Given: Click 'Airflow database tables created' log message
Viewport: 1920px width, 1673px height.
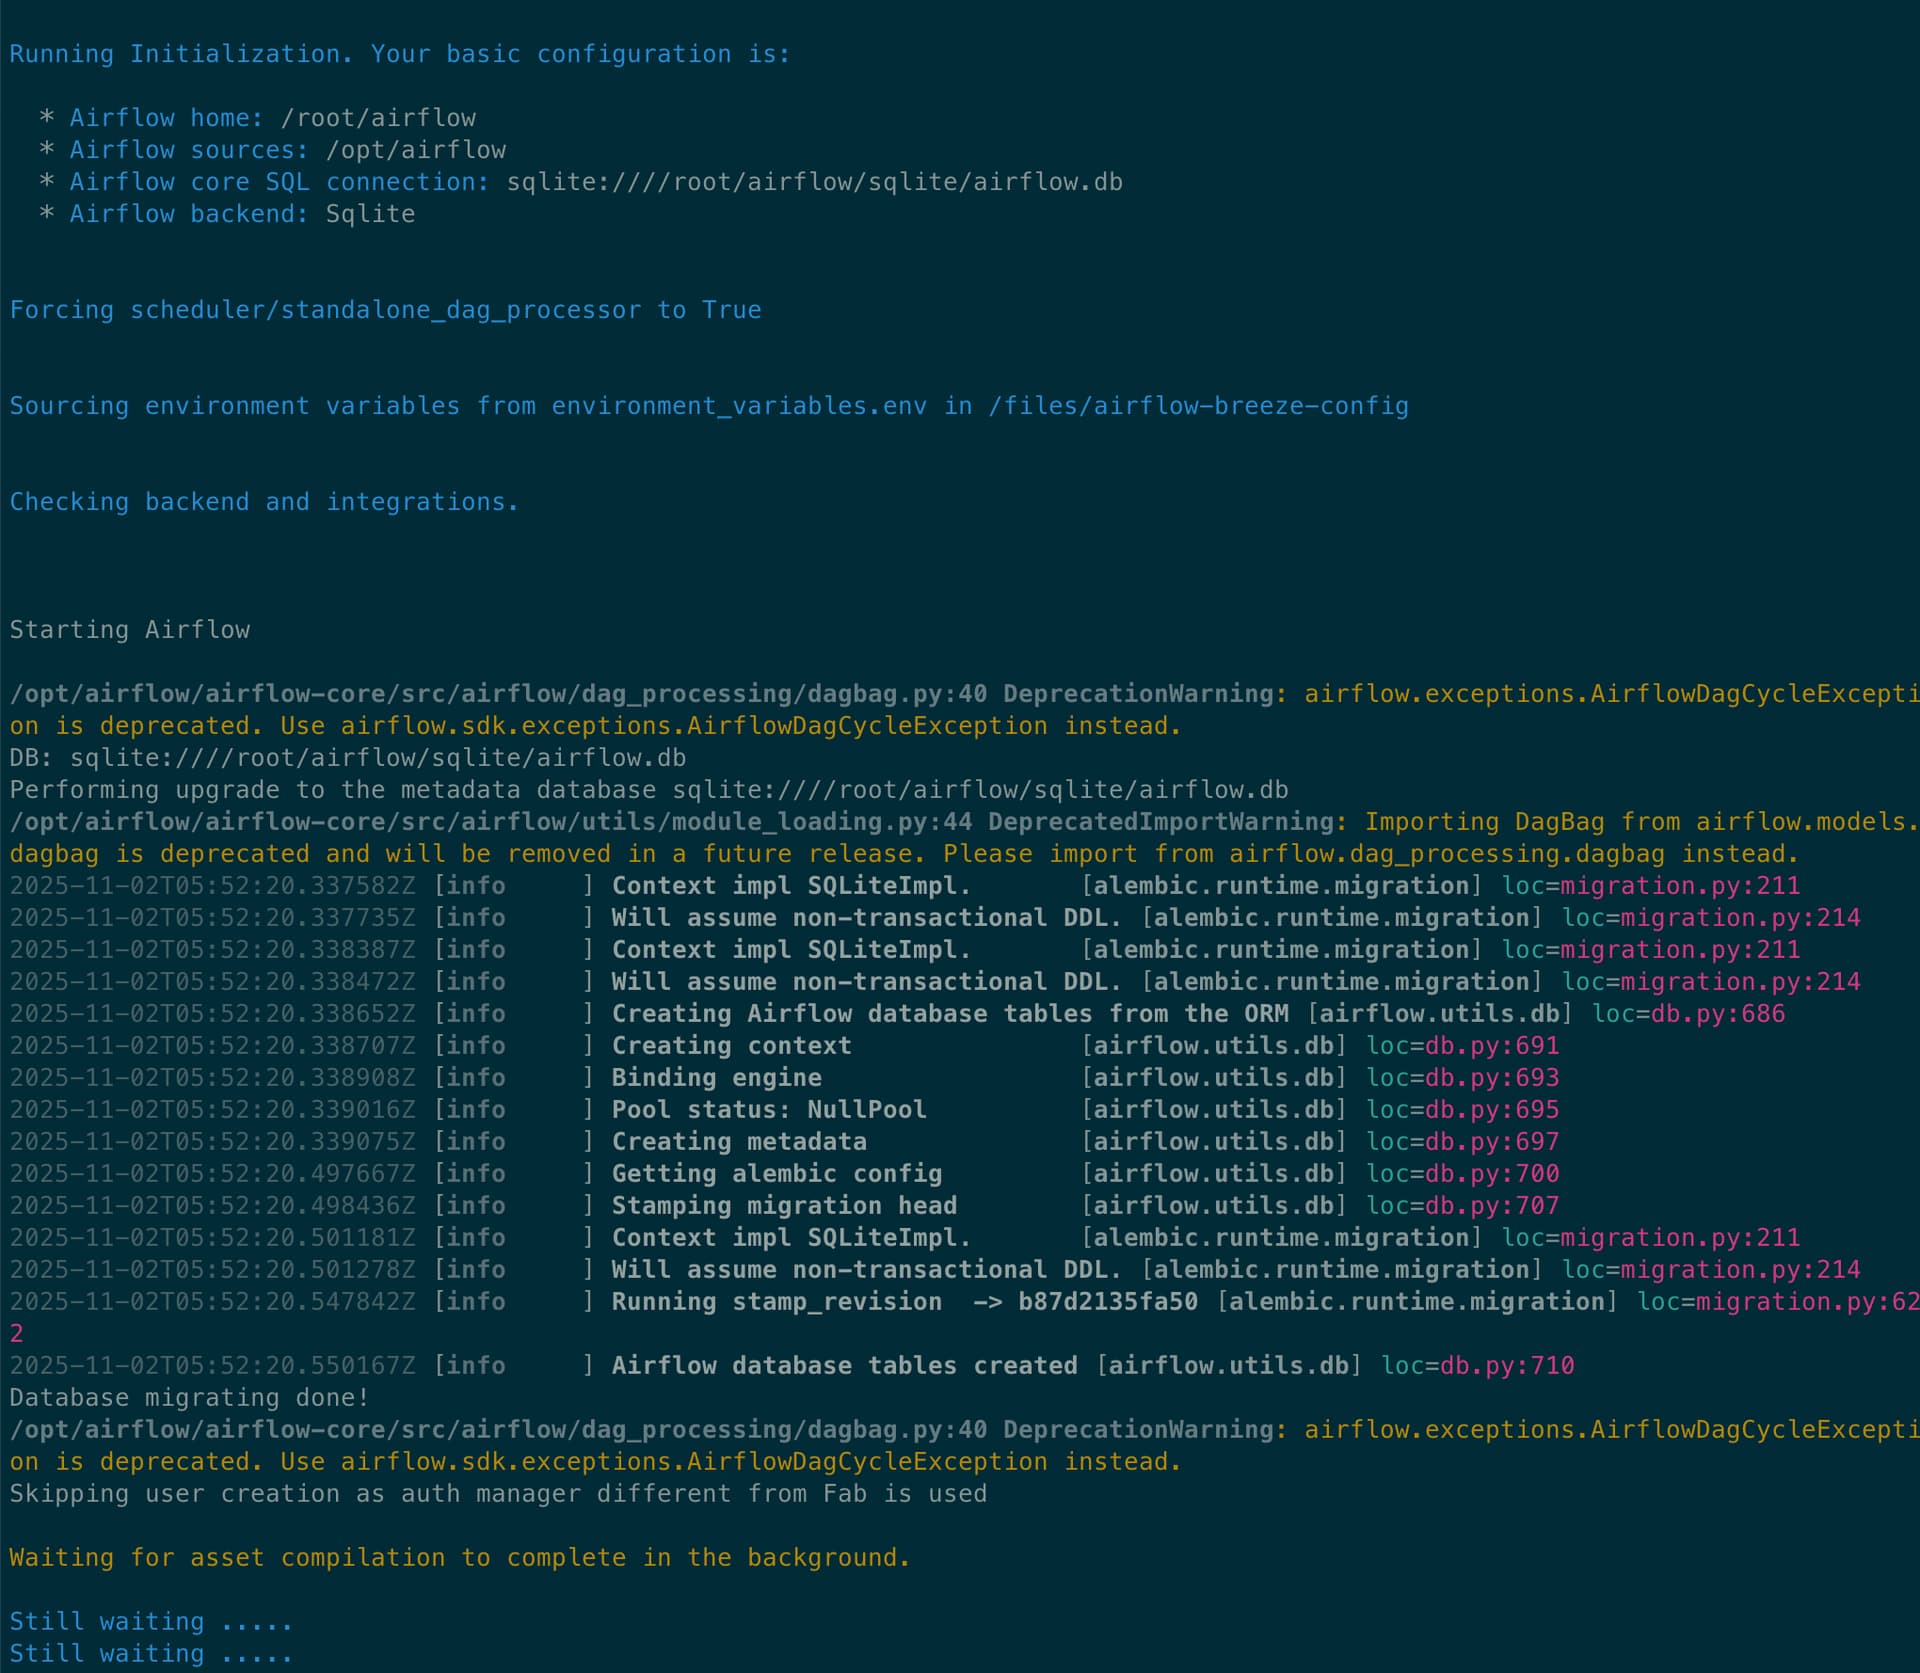Looking at the screenshot, I should coord(844,1366).
